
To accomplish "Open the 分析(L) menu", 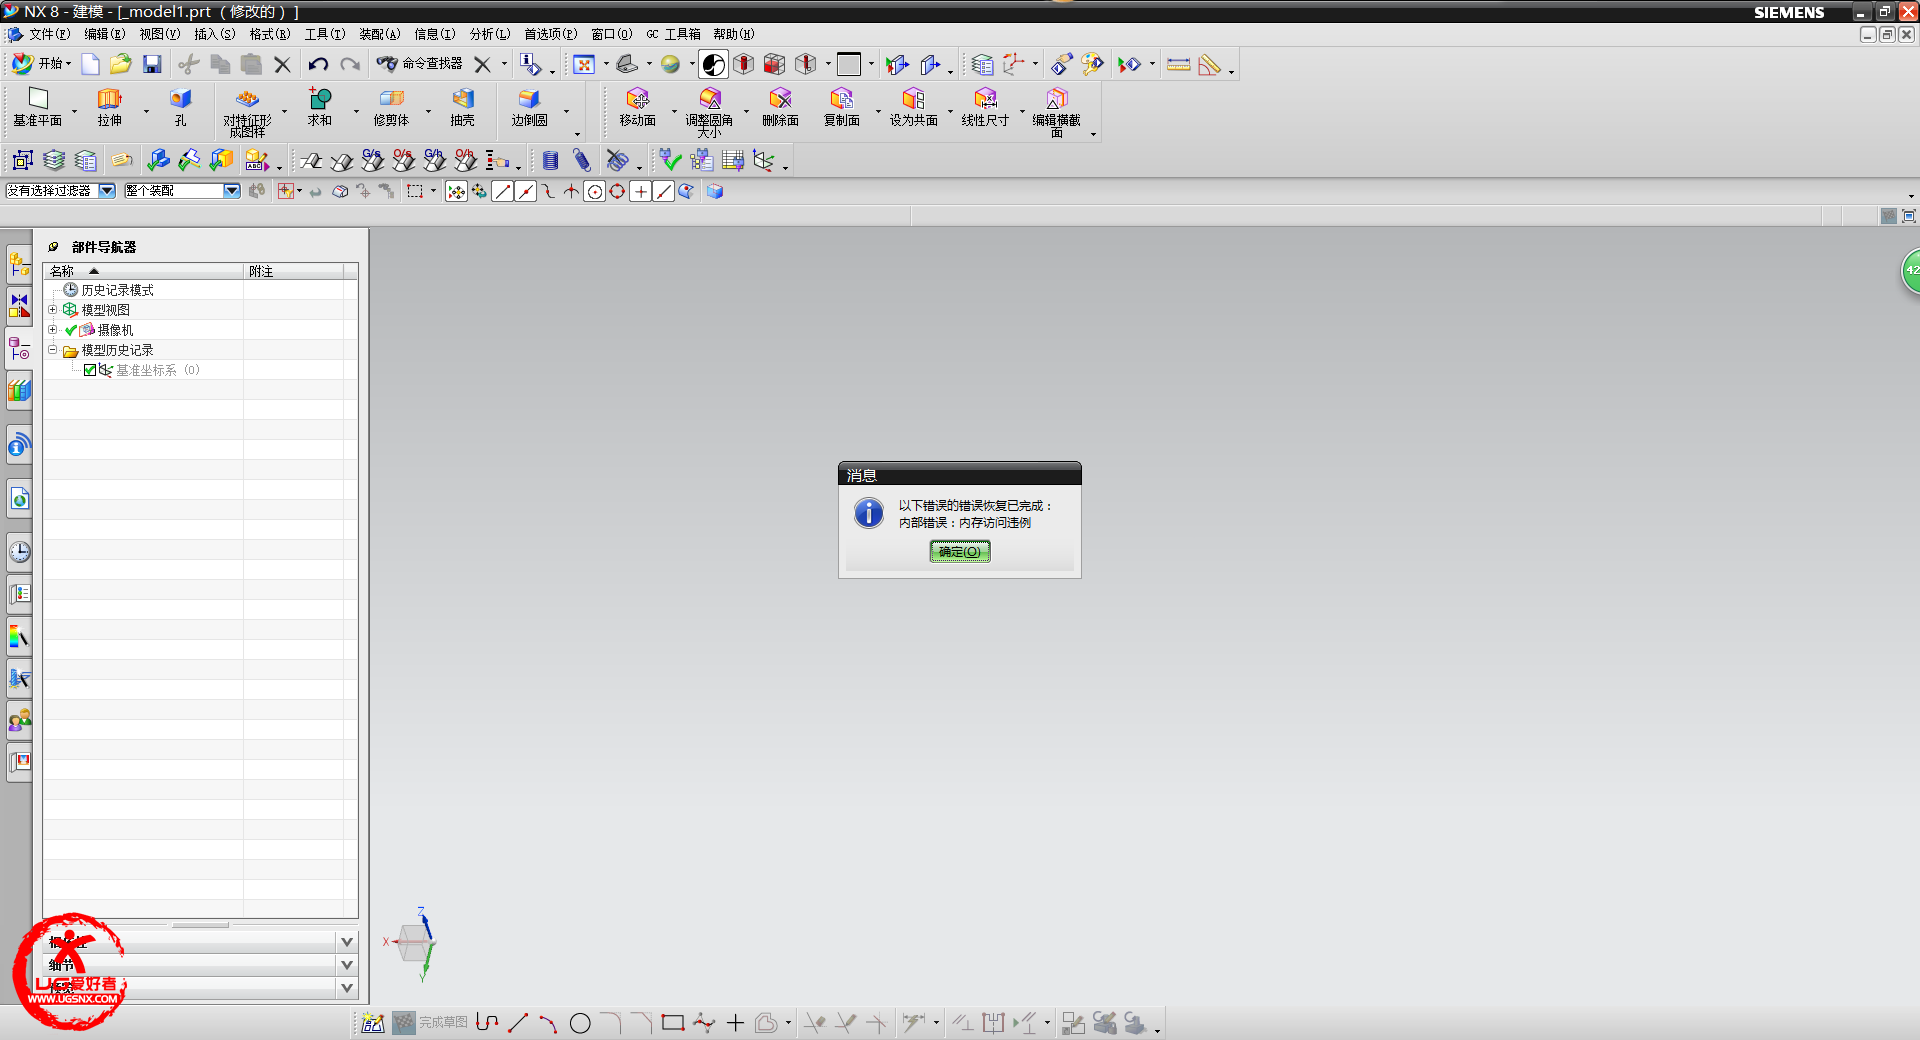I will click(x=490, y=34).
